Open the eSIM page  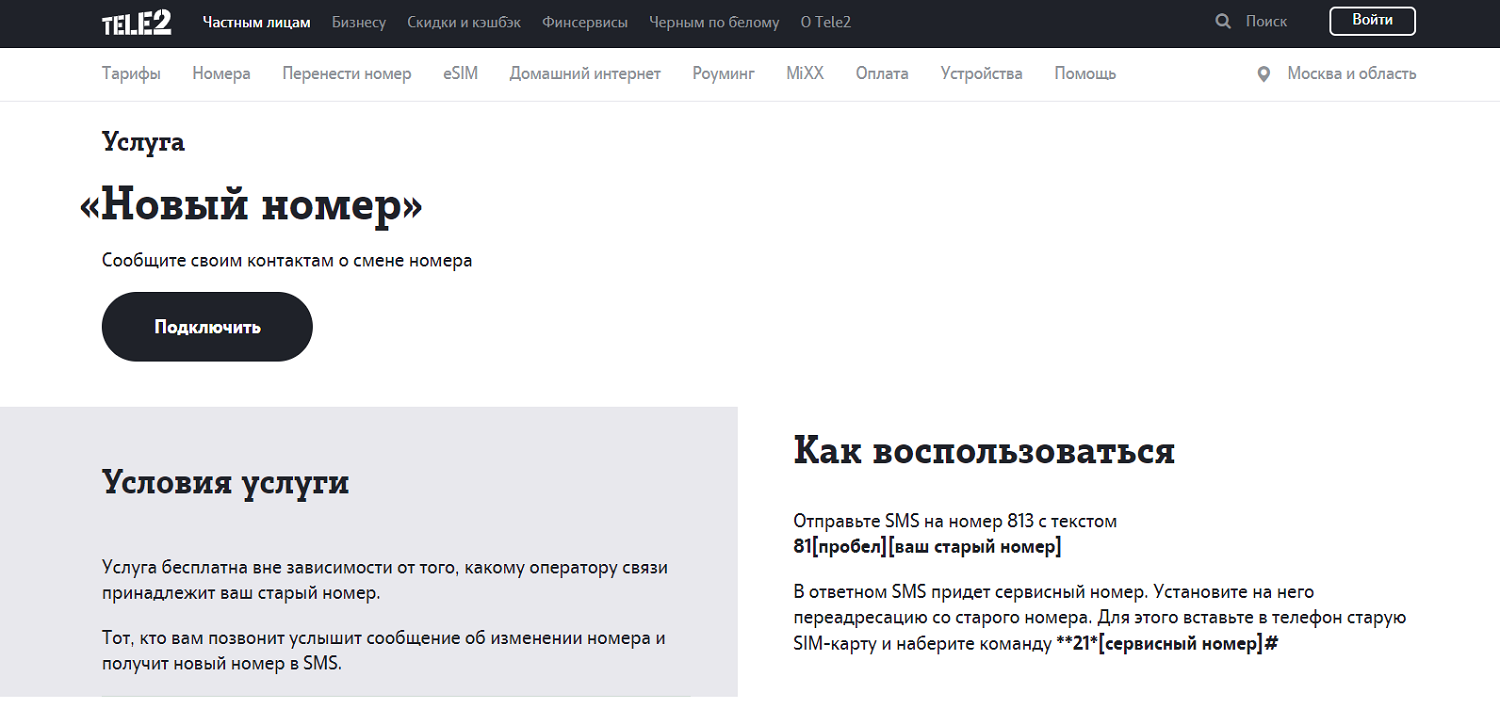(460, 73)
